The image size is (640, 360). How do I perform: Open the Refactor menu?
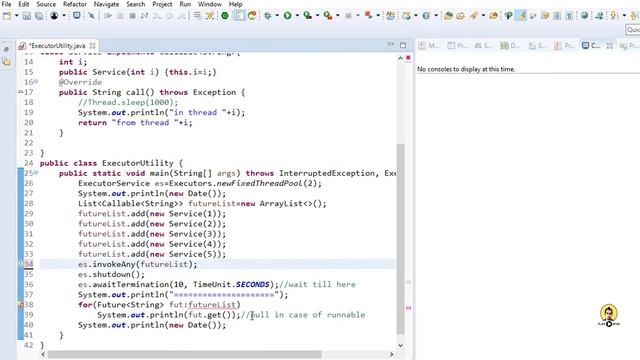click(x=75, y=4)
